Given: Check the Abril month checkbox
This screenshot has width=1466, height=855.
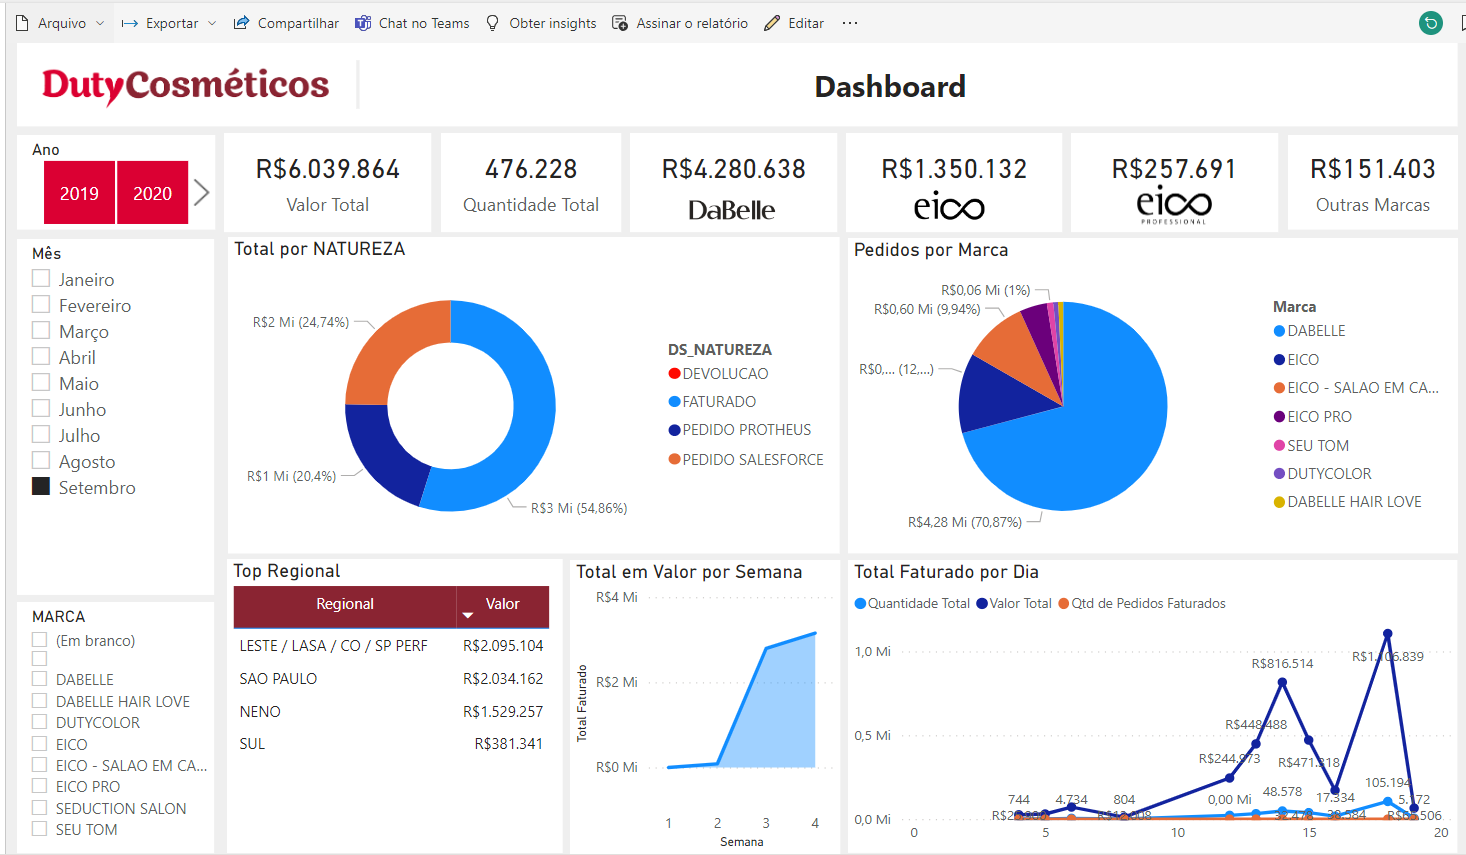Looking at the screenshot, I should (41, 356).
